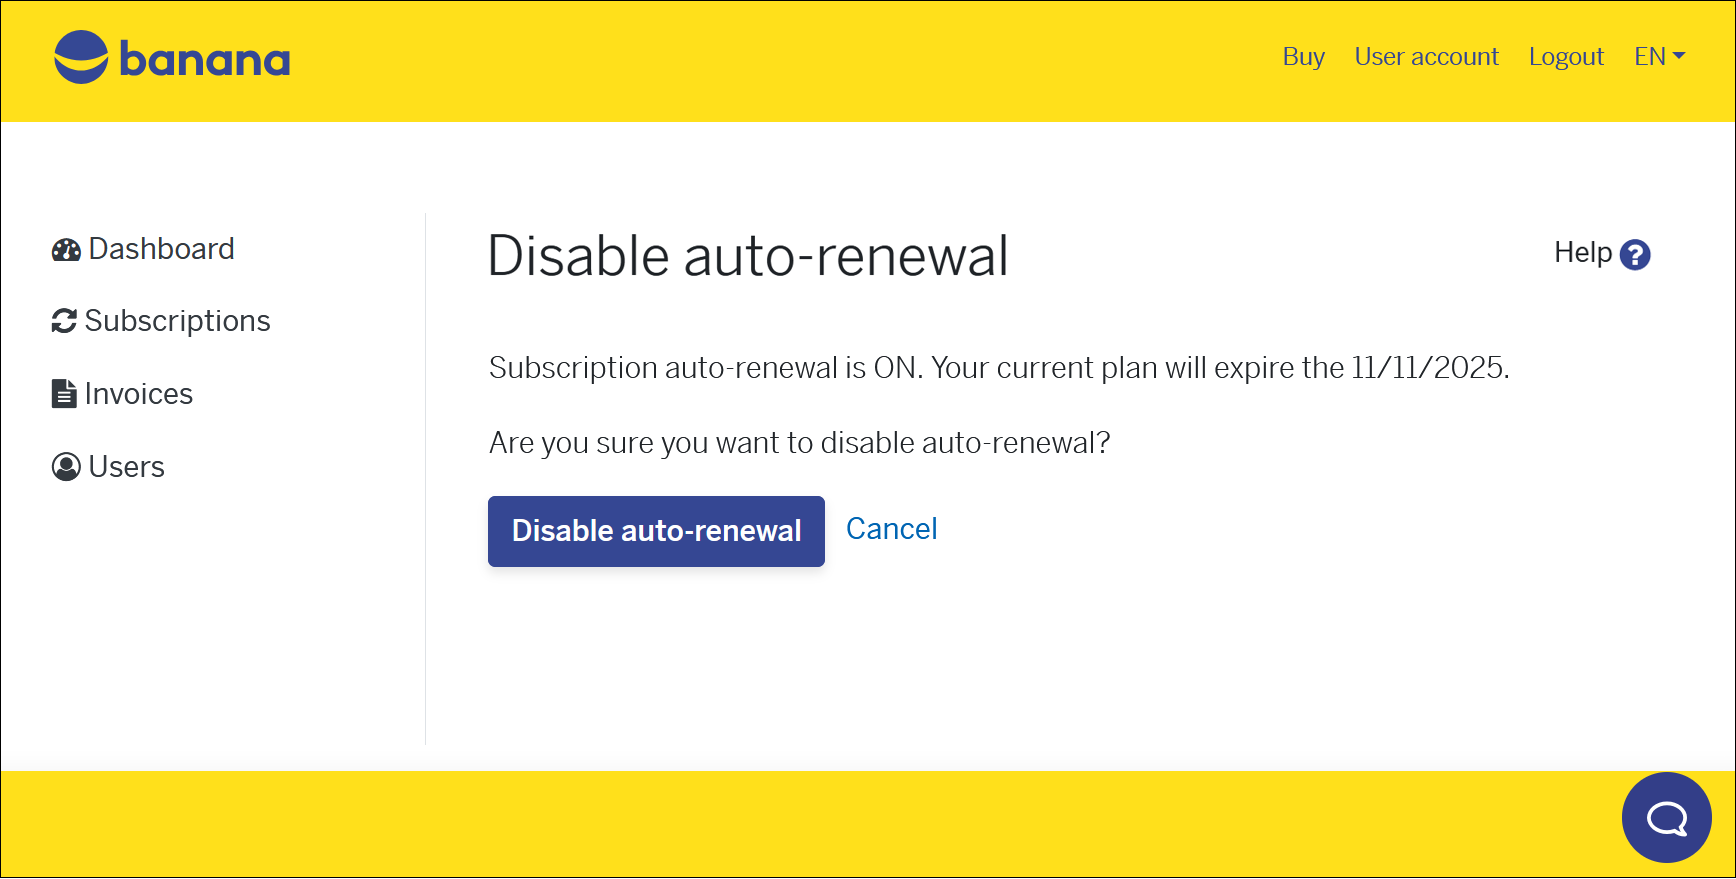Click the Help question mark icon
The height and width of the screenshot is (879, 1736).
(1635, 255)
